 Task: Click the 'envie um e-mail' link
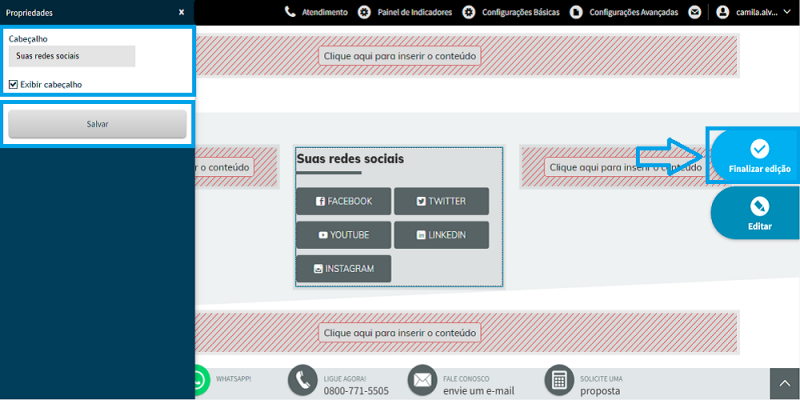[x=479, y=391]
